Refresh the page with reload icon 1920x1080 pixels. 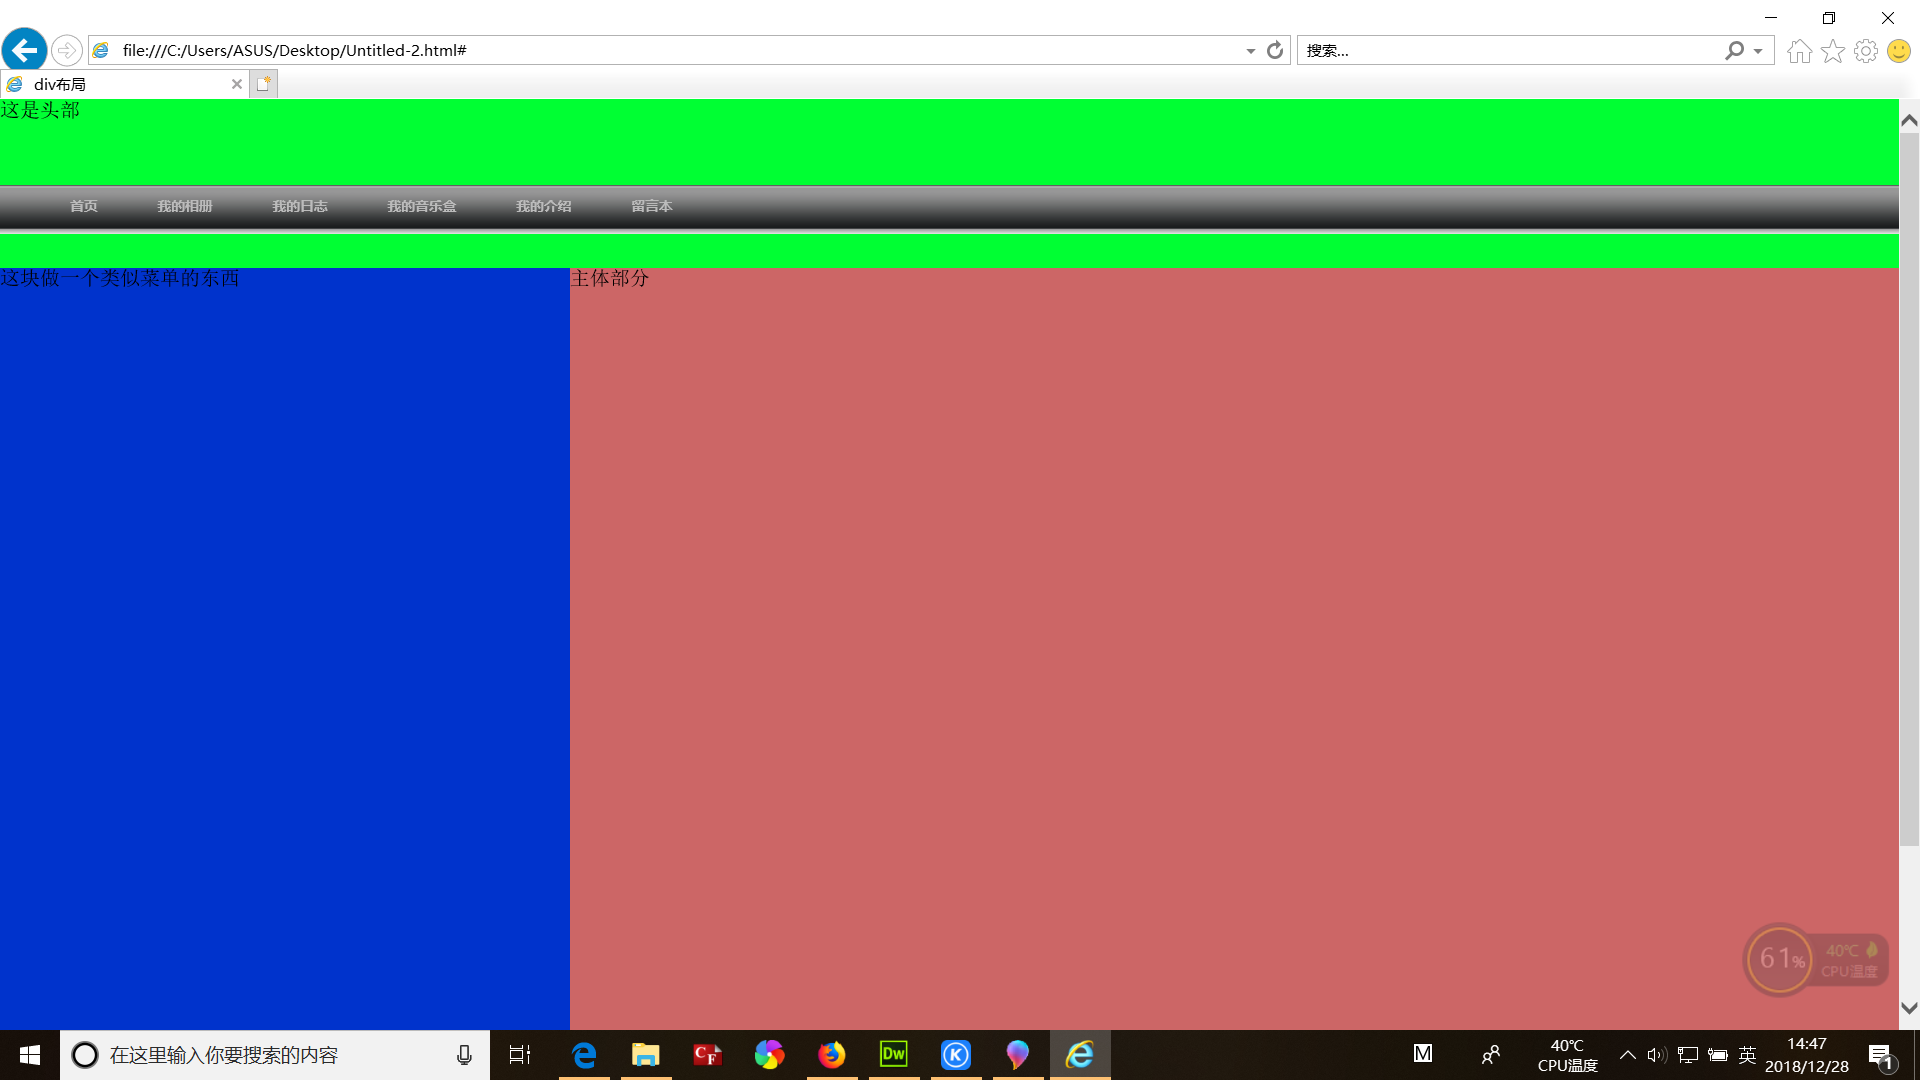(x=1275, y=50)
